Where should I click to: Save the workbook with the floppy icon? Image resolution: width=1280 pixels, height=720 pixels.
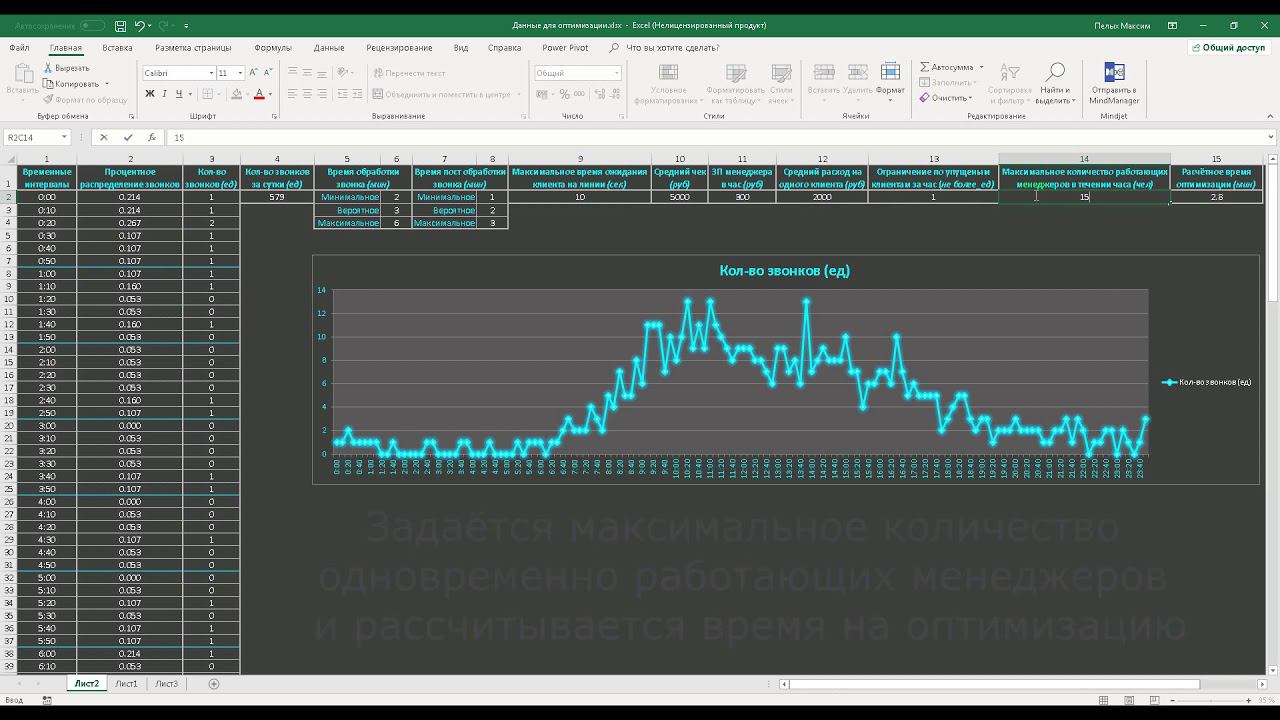pos(121,26)
